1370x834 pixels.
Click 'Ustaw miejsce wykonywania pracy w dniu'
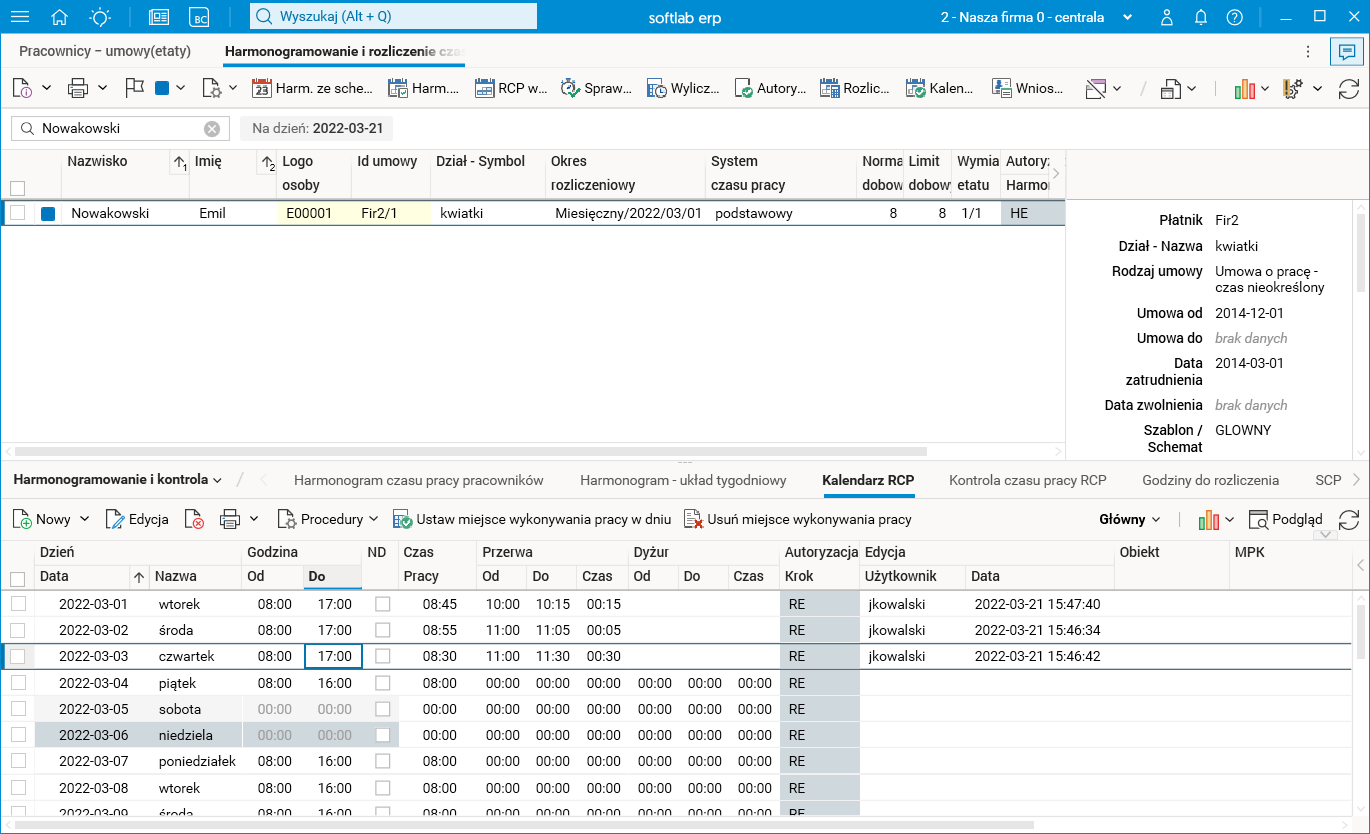coord(531,519)
